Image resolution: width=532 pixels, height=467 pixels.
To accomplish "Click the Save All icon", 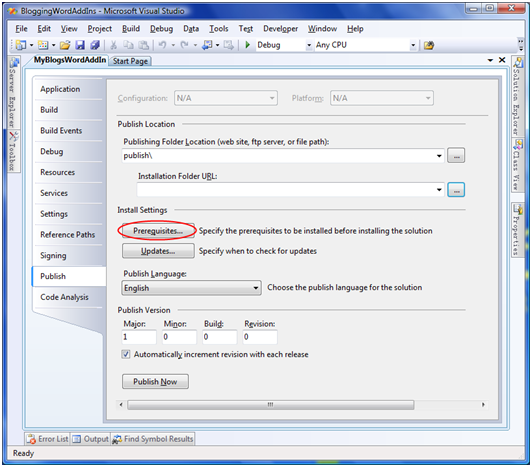I will (x=95, y=45).
